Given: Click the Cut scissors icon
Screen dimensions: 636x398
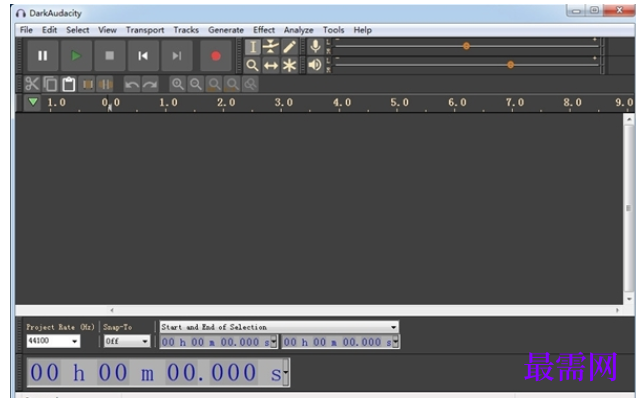Looking at the screenshot, I should pyautogui.click(x=32, y=84).
